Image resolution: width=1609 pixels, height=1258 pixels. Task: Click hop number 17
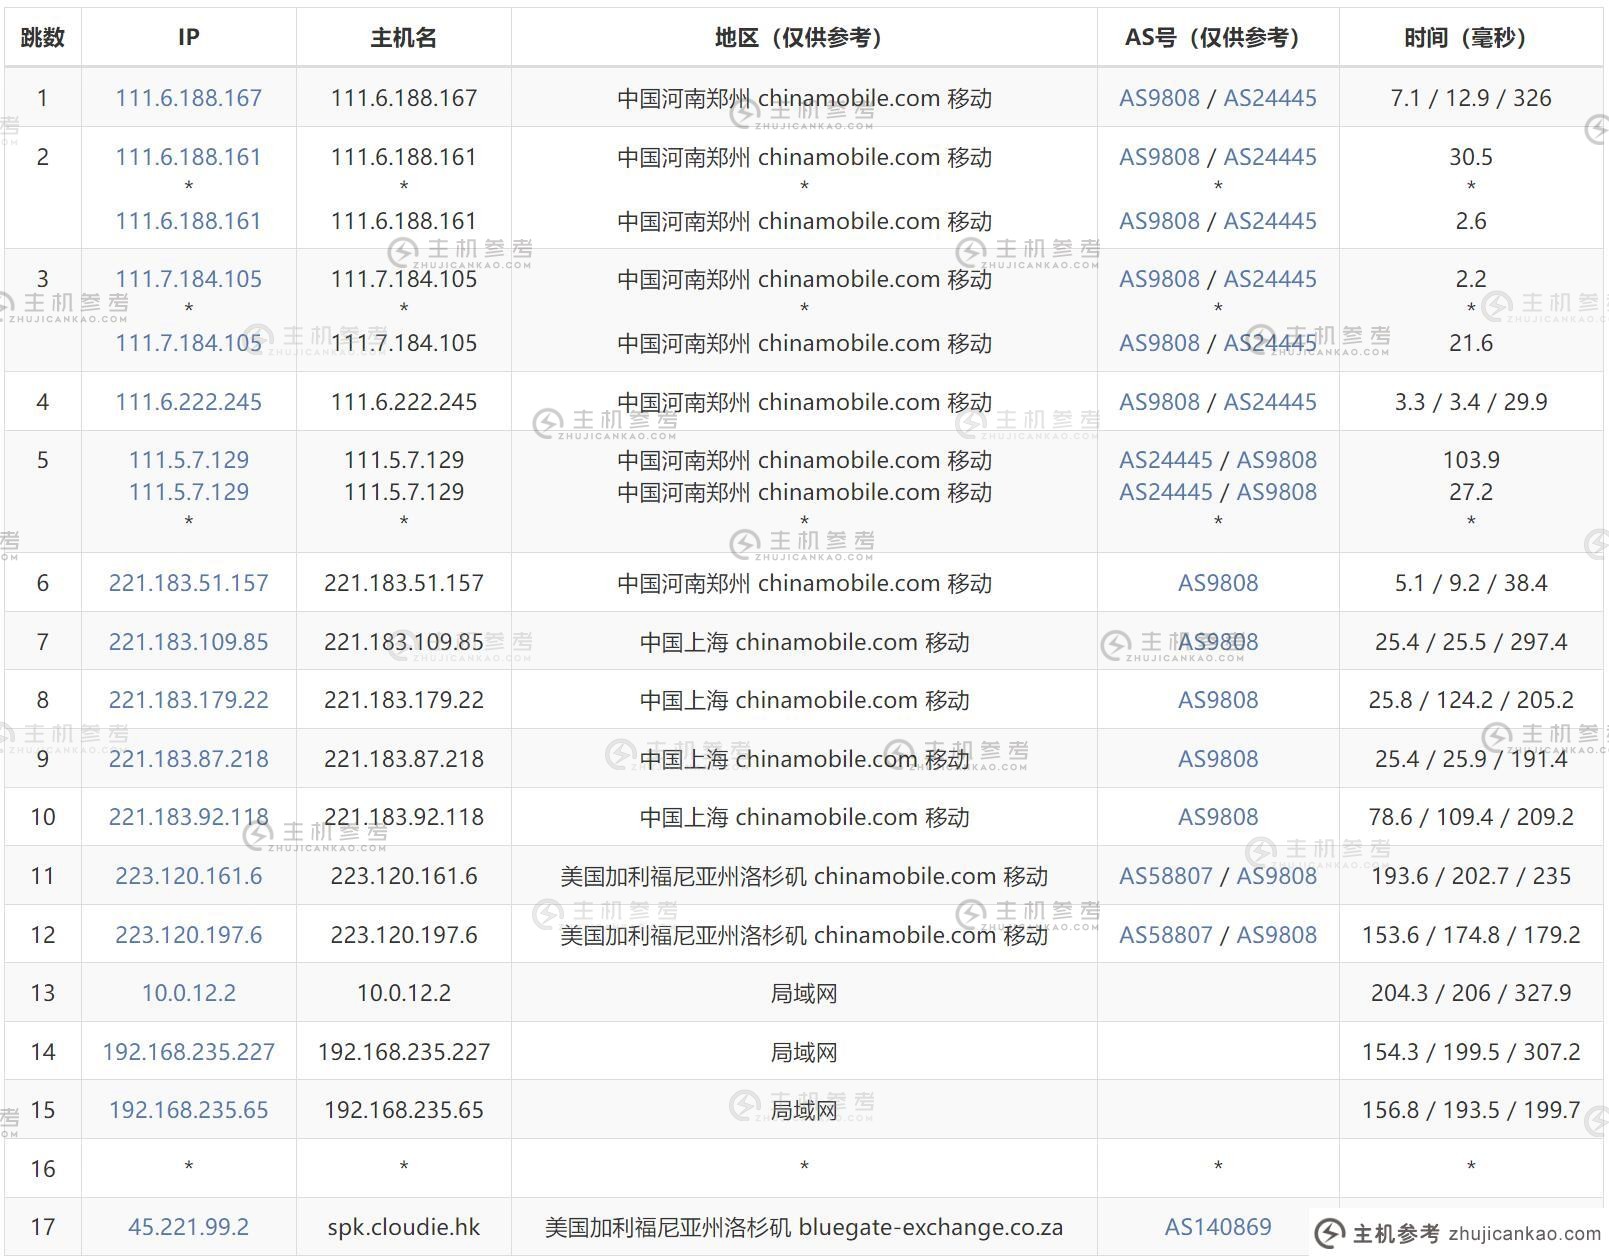(x=42, y=1227)
